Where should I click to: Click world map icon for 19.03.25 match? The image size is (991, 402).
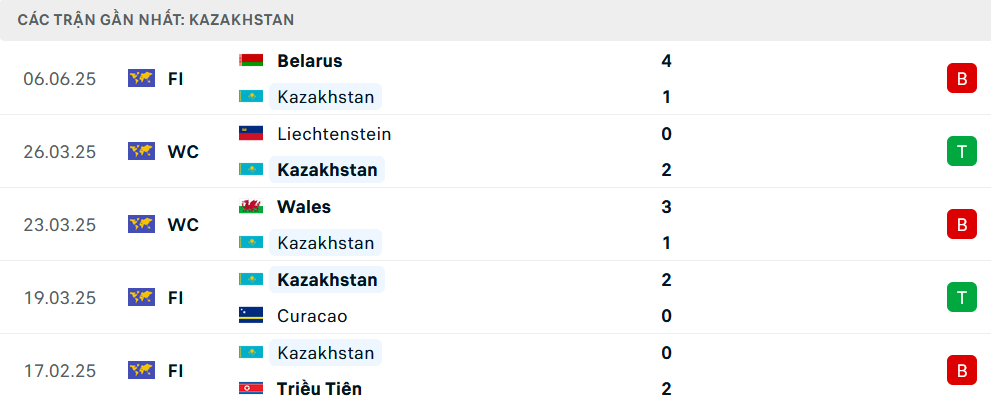(142, 298)
